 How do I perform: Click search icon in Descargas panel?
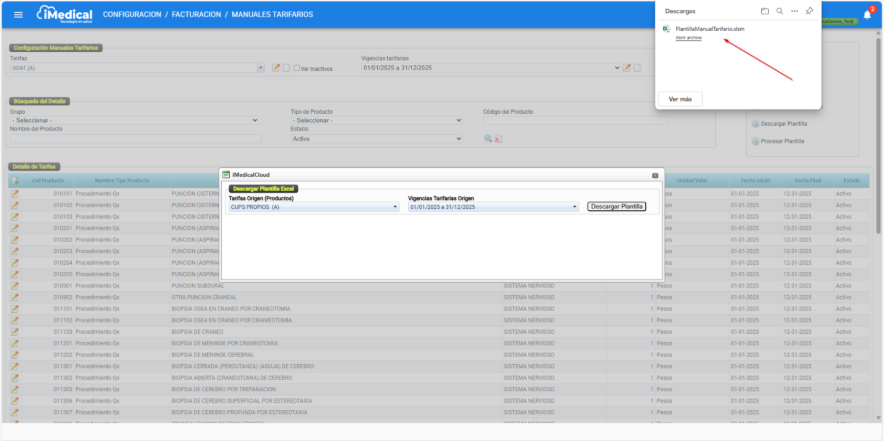779,11
